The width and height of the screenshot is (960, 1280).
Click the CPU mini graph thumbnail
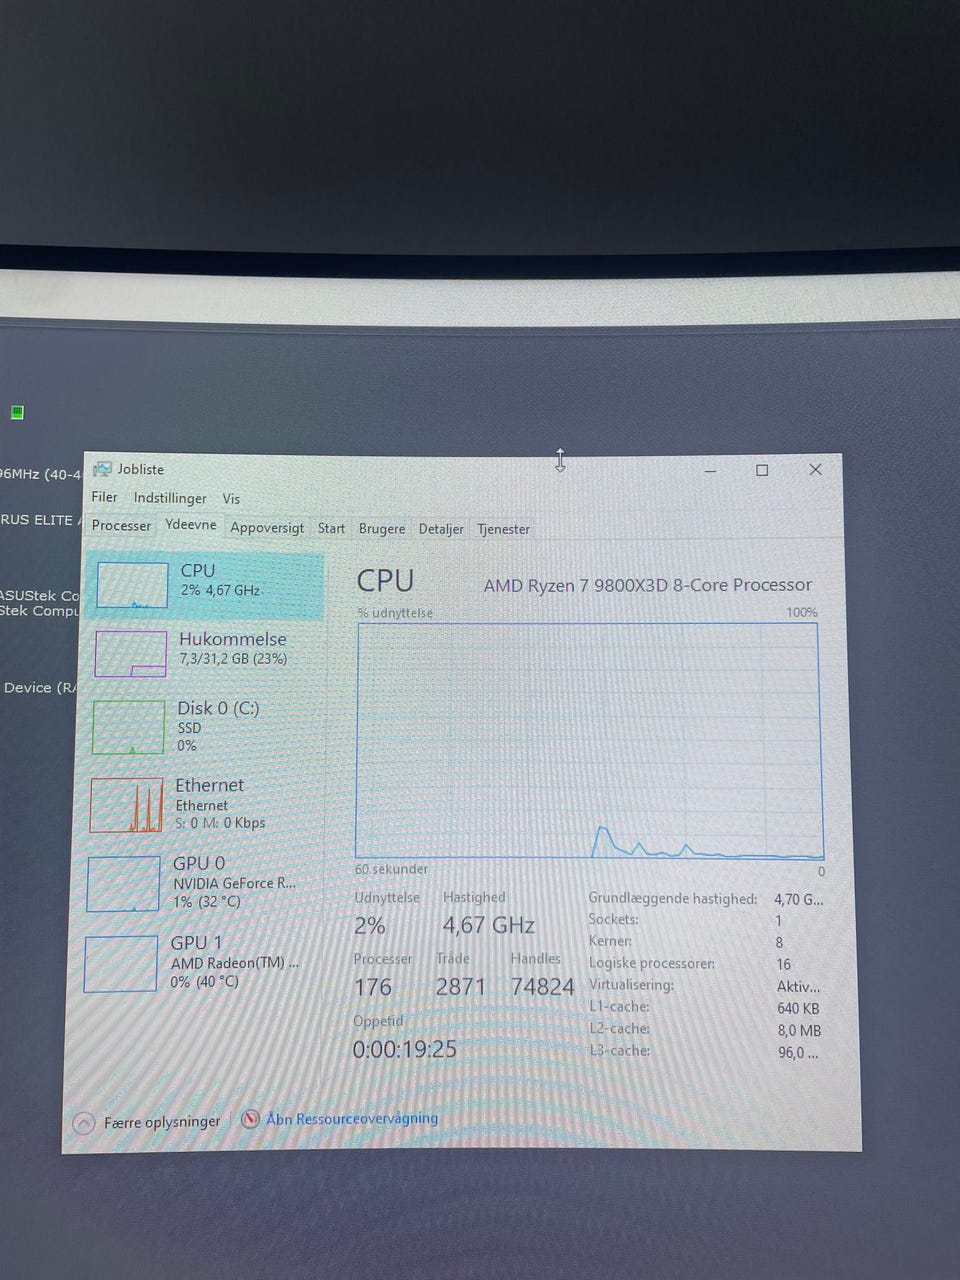point(132,586)
